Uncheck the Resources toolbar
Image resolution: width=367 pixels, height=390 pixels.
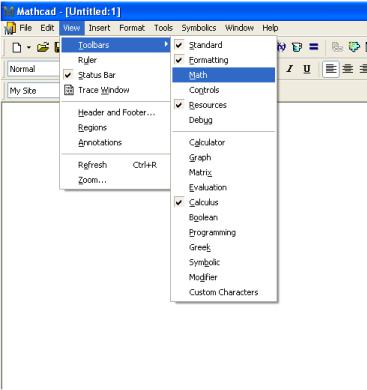point(224,105)
